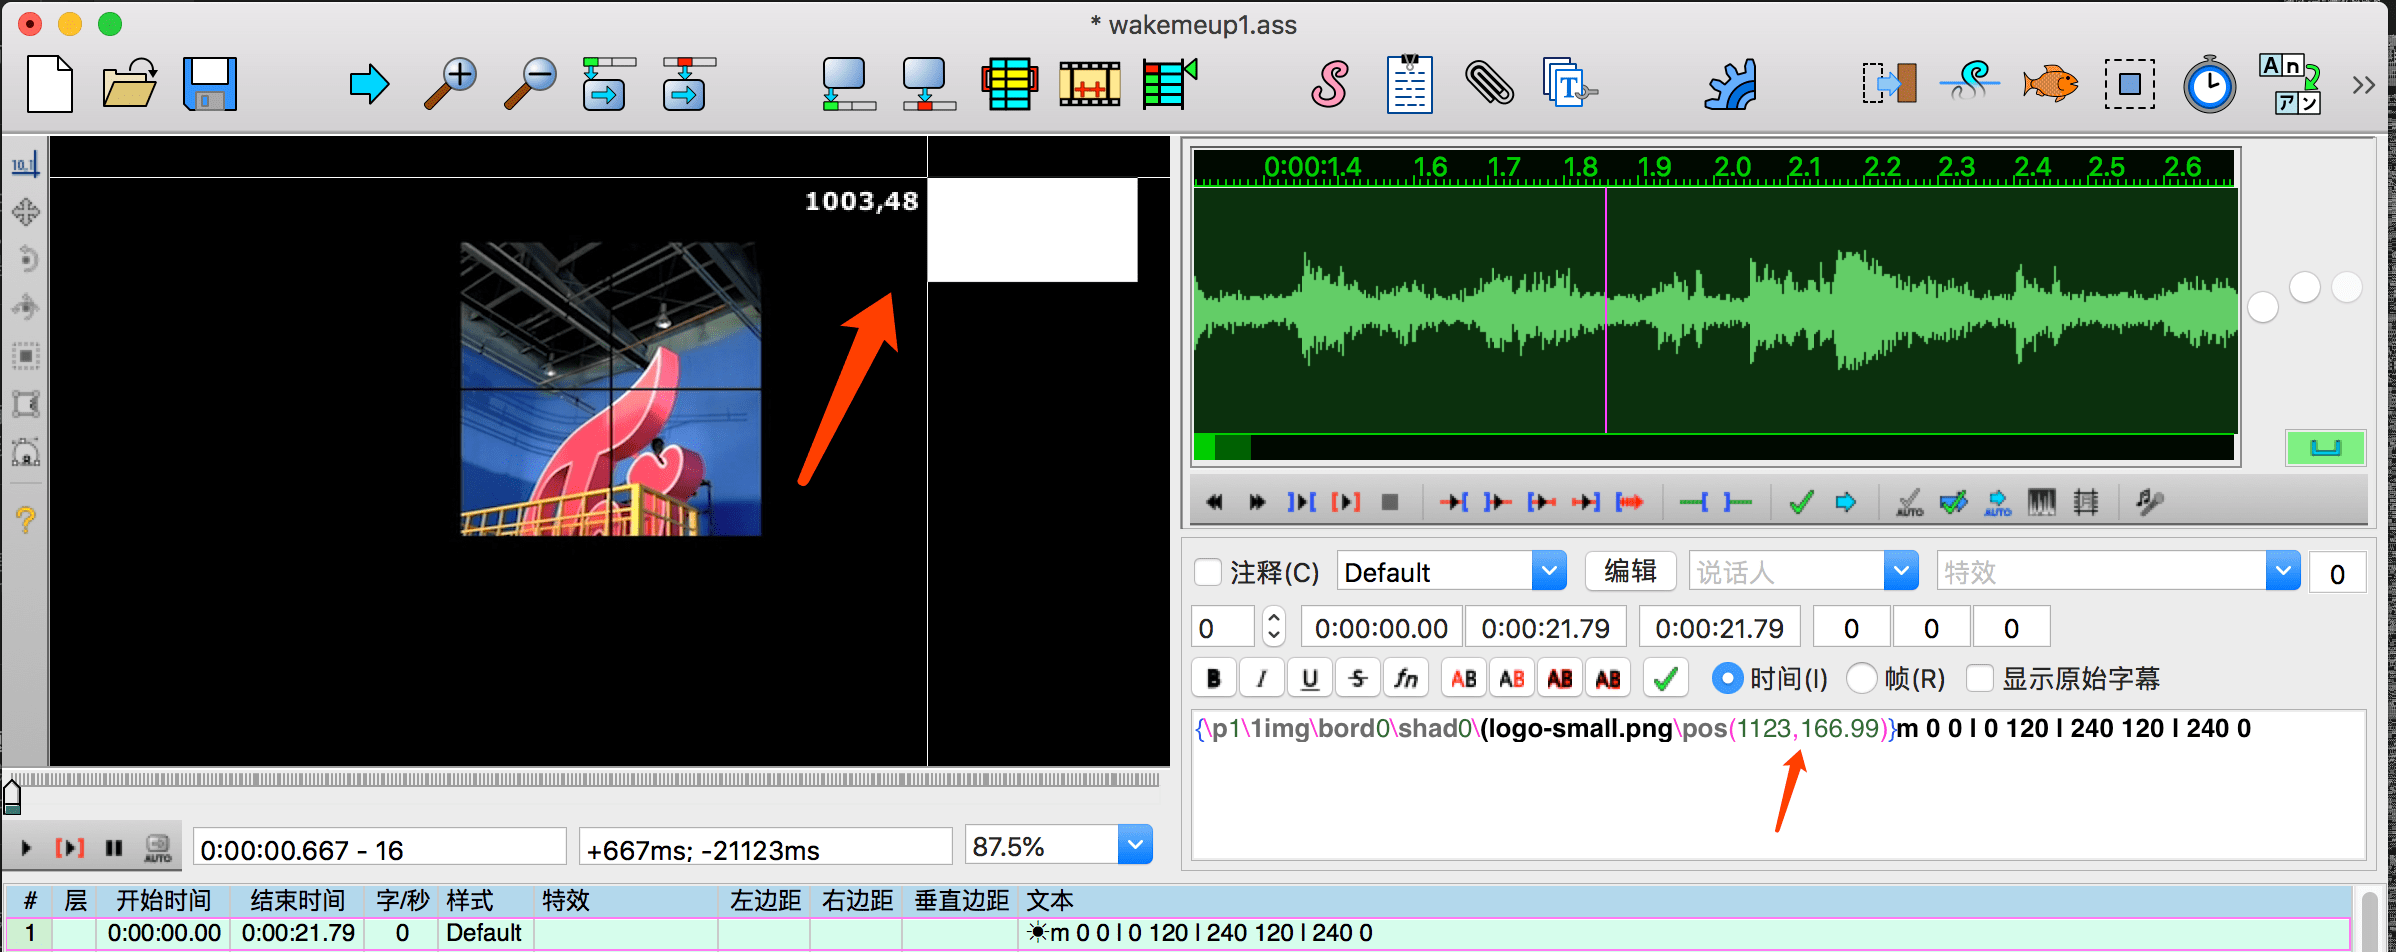The height and width of the screenshot is (952, 2396).
Task: Select subtitle row 1 in grid
Action: 1178,933
